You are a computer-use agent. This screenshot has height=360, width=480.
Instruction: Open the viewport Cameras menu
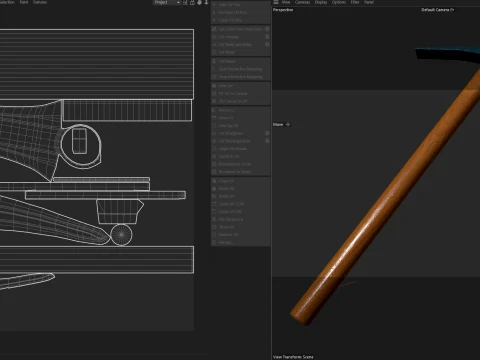(x=302, y=2)
